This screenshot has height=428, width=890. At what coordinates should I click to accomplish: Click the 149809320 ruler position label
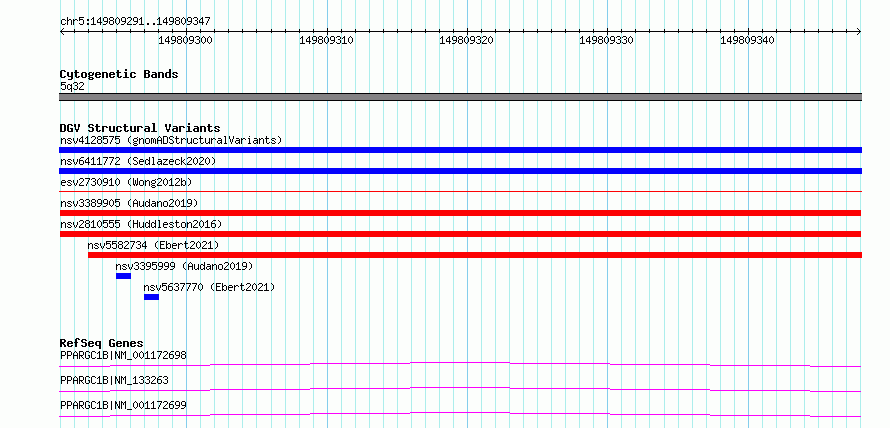click(x=467, y=40)
